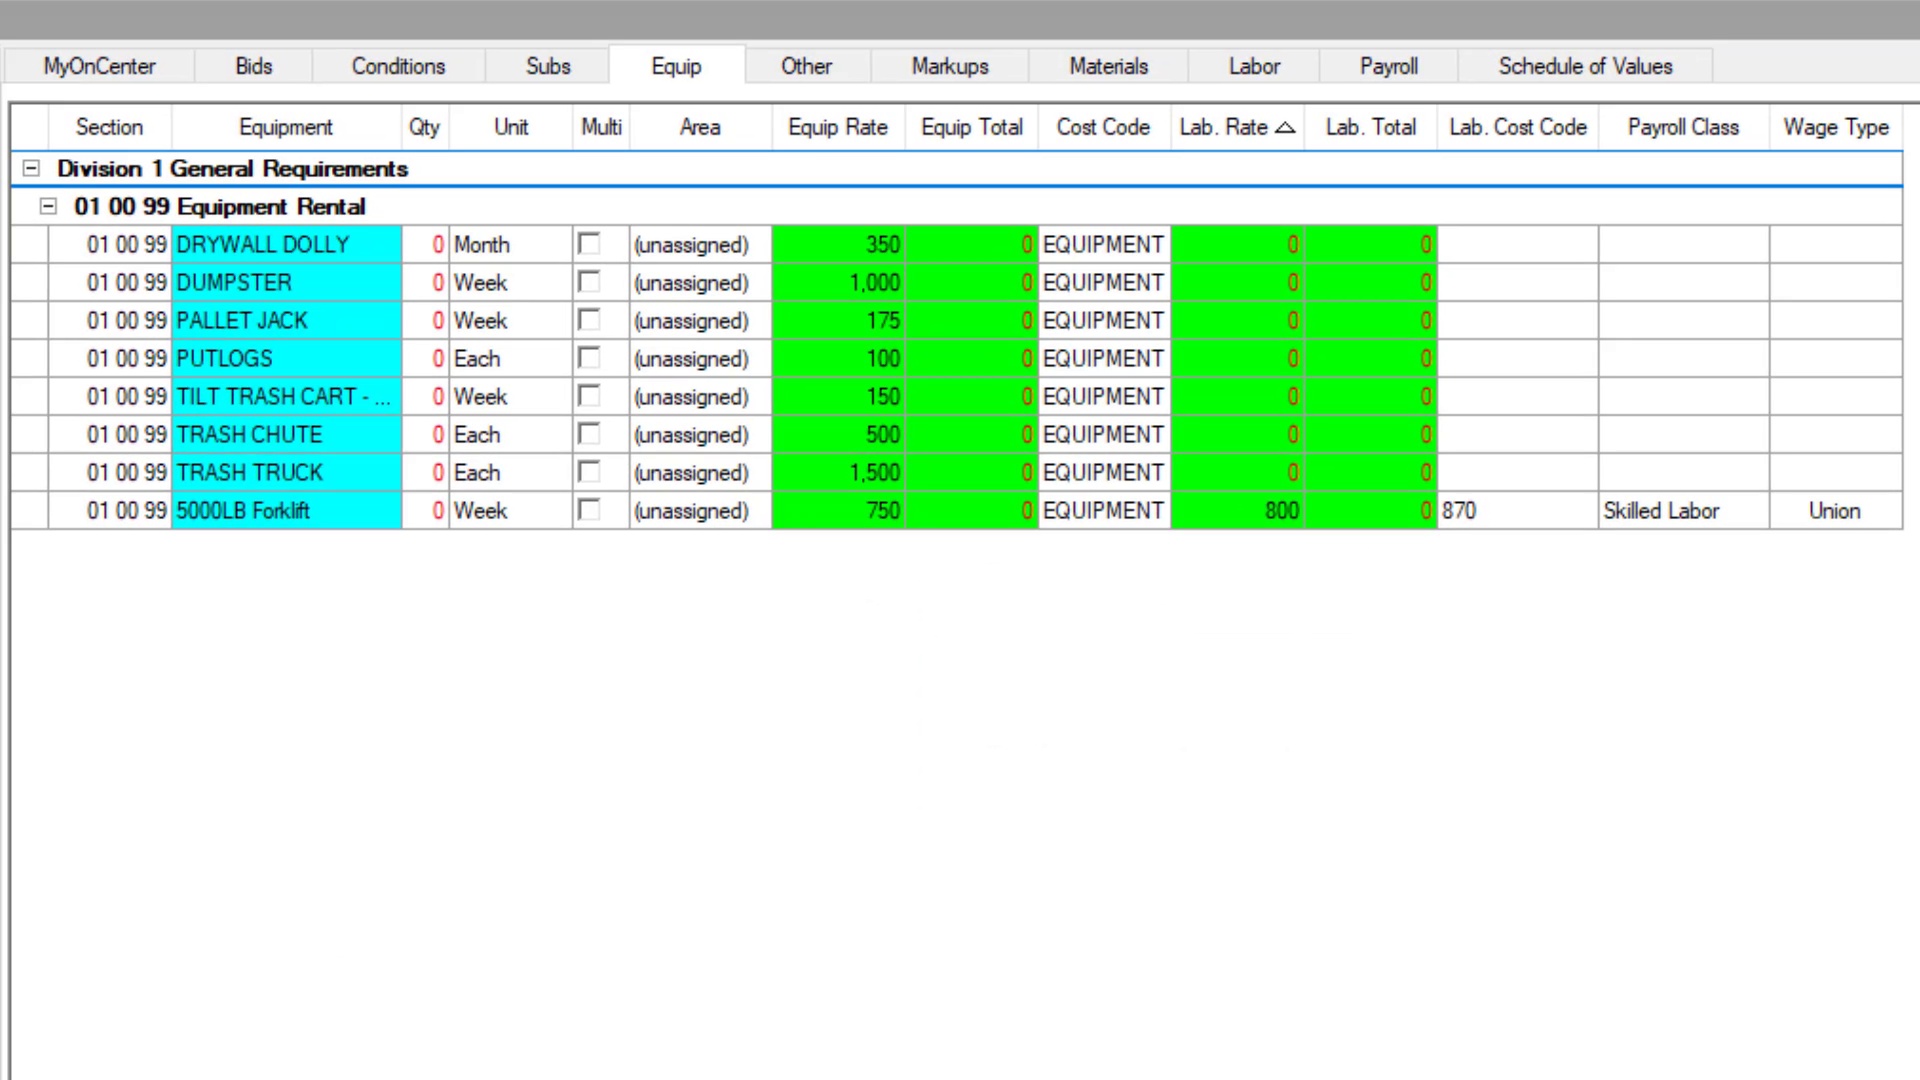The width and height of the screenshot is (1920, 1080).
Task: Collapse 01 00 99 Equipment Rental section
Action: pyautogui.click(x=48, y=207)
